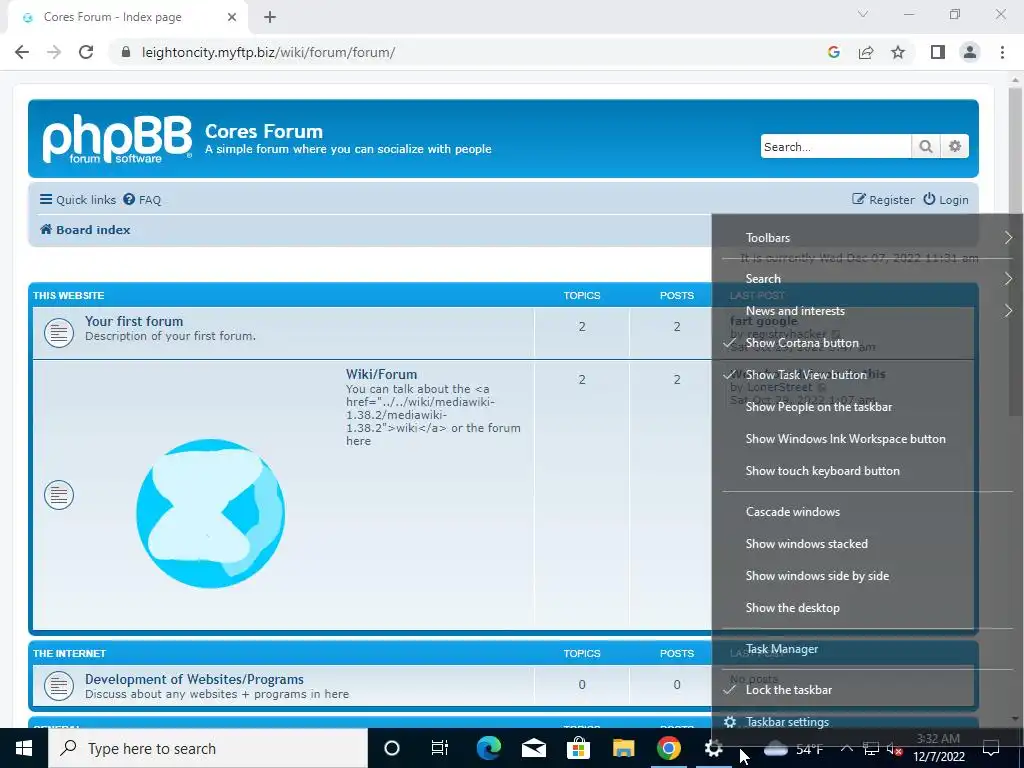Screen dimensions: 1024x768
Task: Open the browser side panel
Action: click(938, 52)
